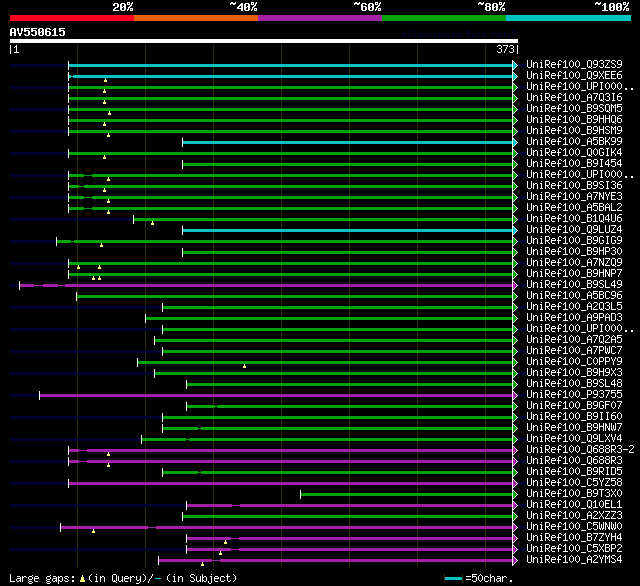Open hit UniRef100_A7Q3I6
Image resolution: width=640 pixels, height=586 pixels.
pos(574,98)
